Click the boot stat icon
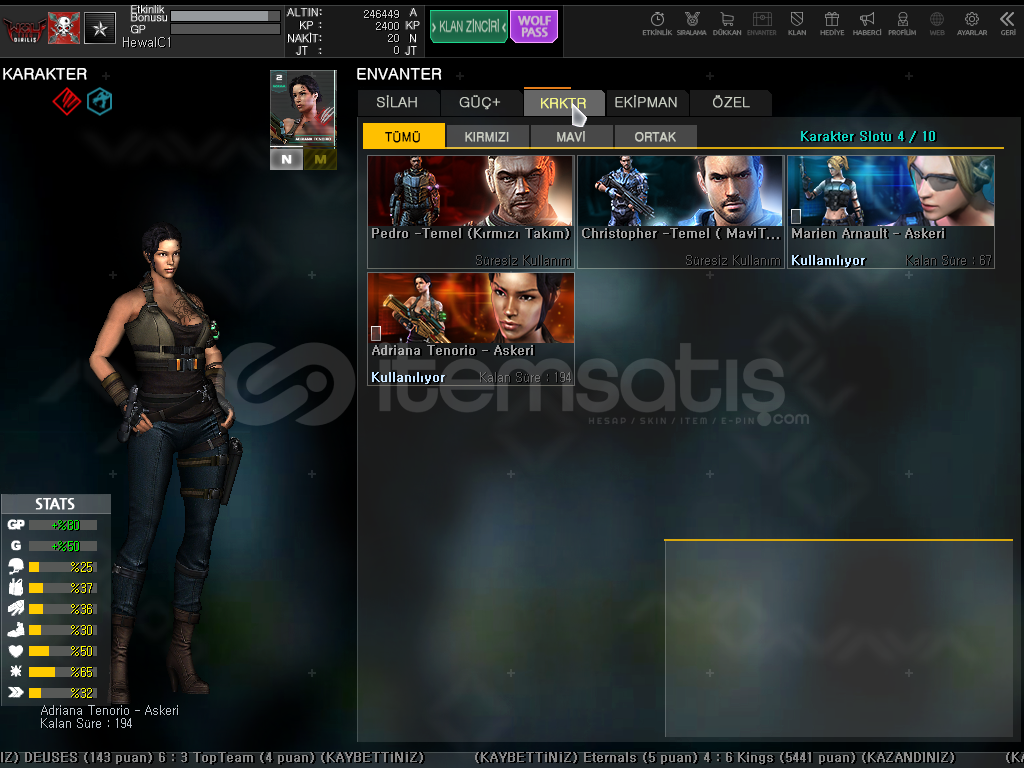 pos(16,630)
